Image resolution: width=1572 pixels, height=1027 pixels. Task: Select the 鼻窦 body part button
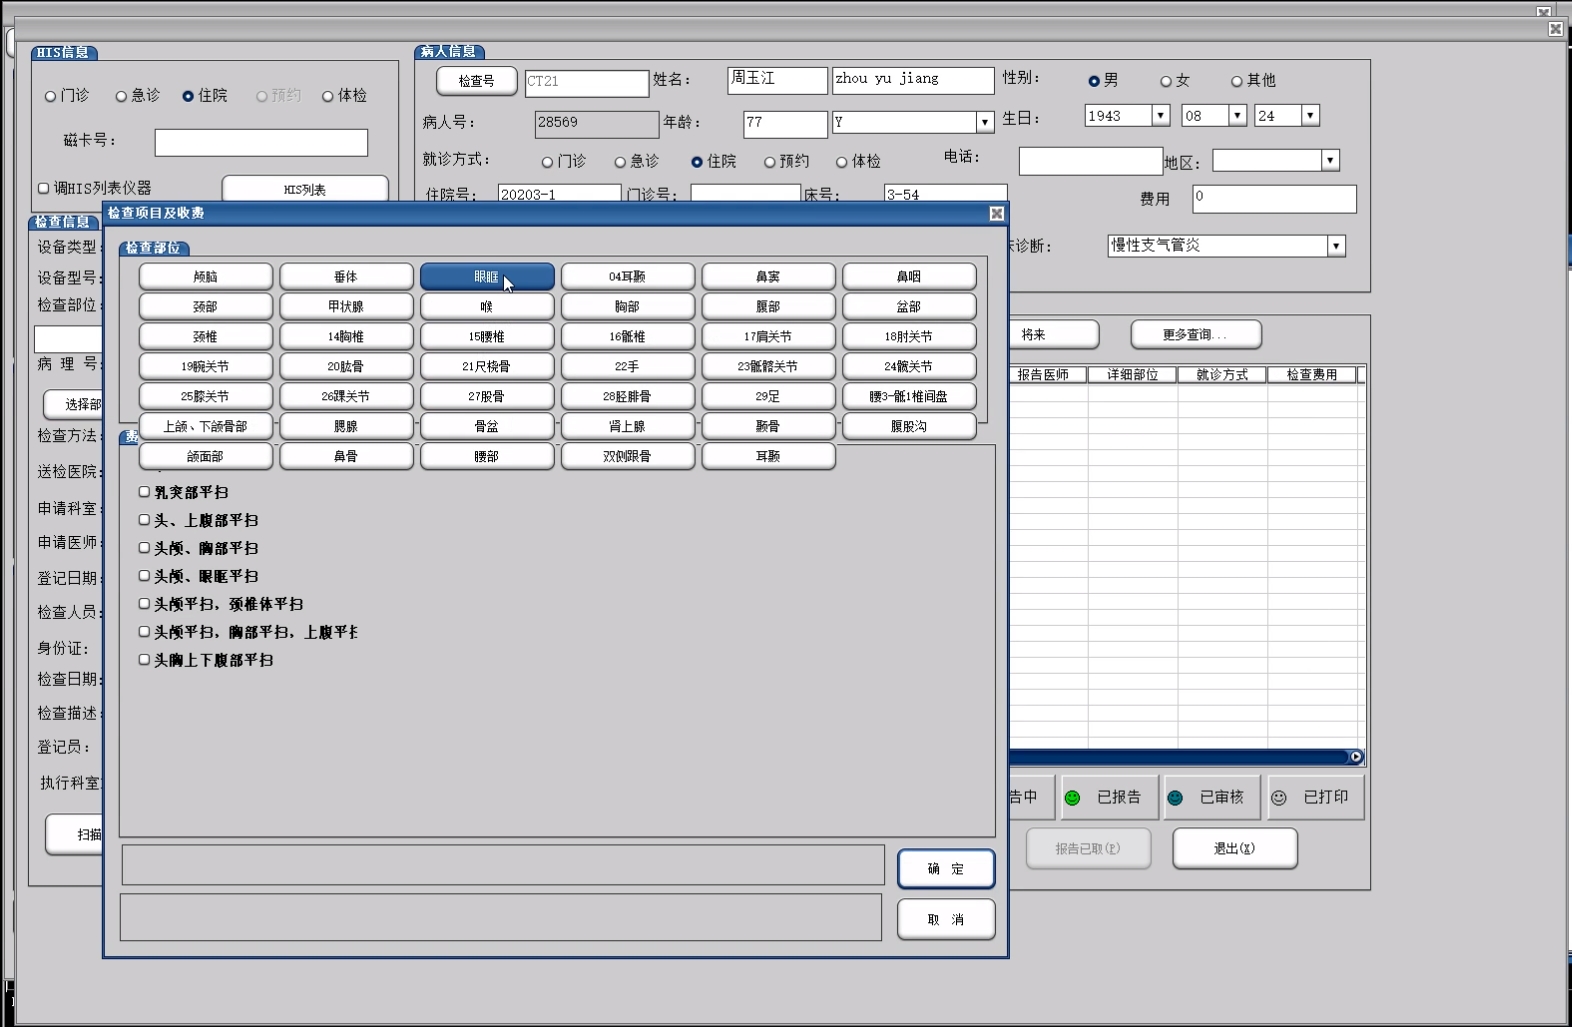point(768,277)
